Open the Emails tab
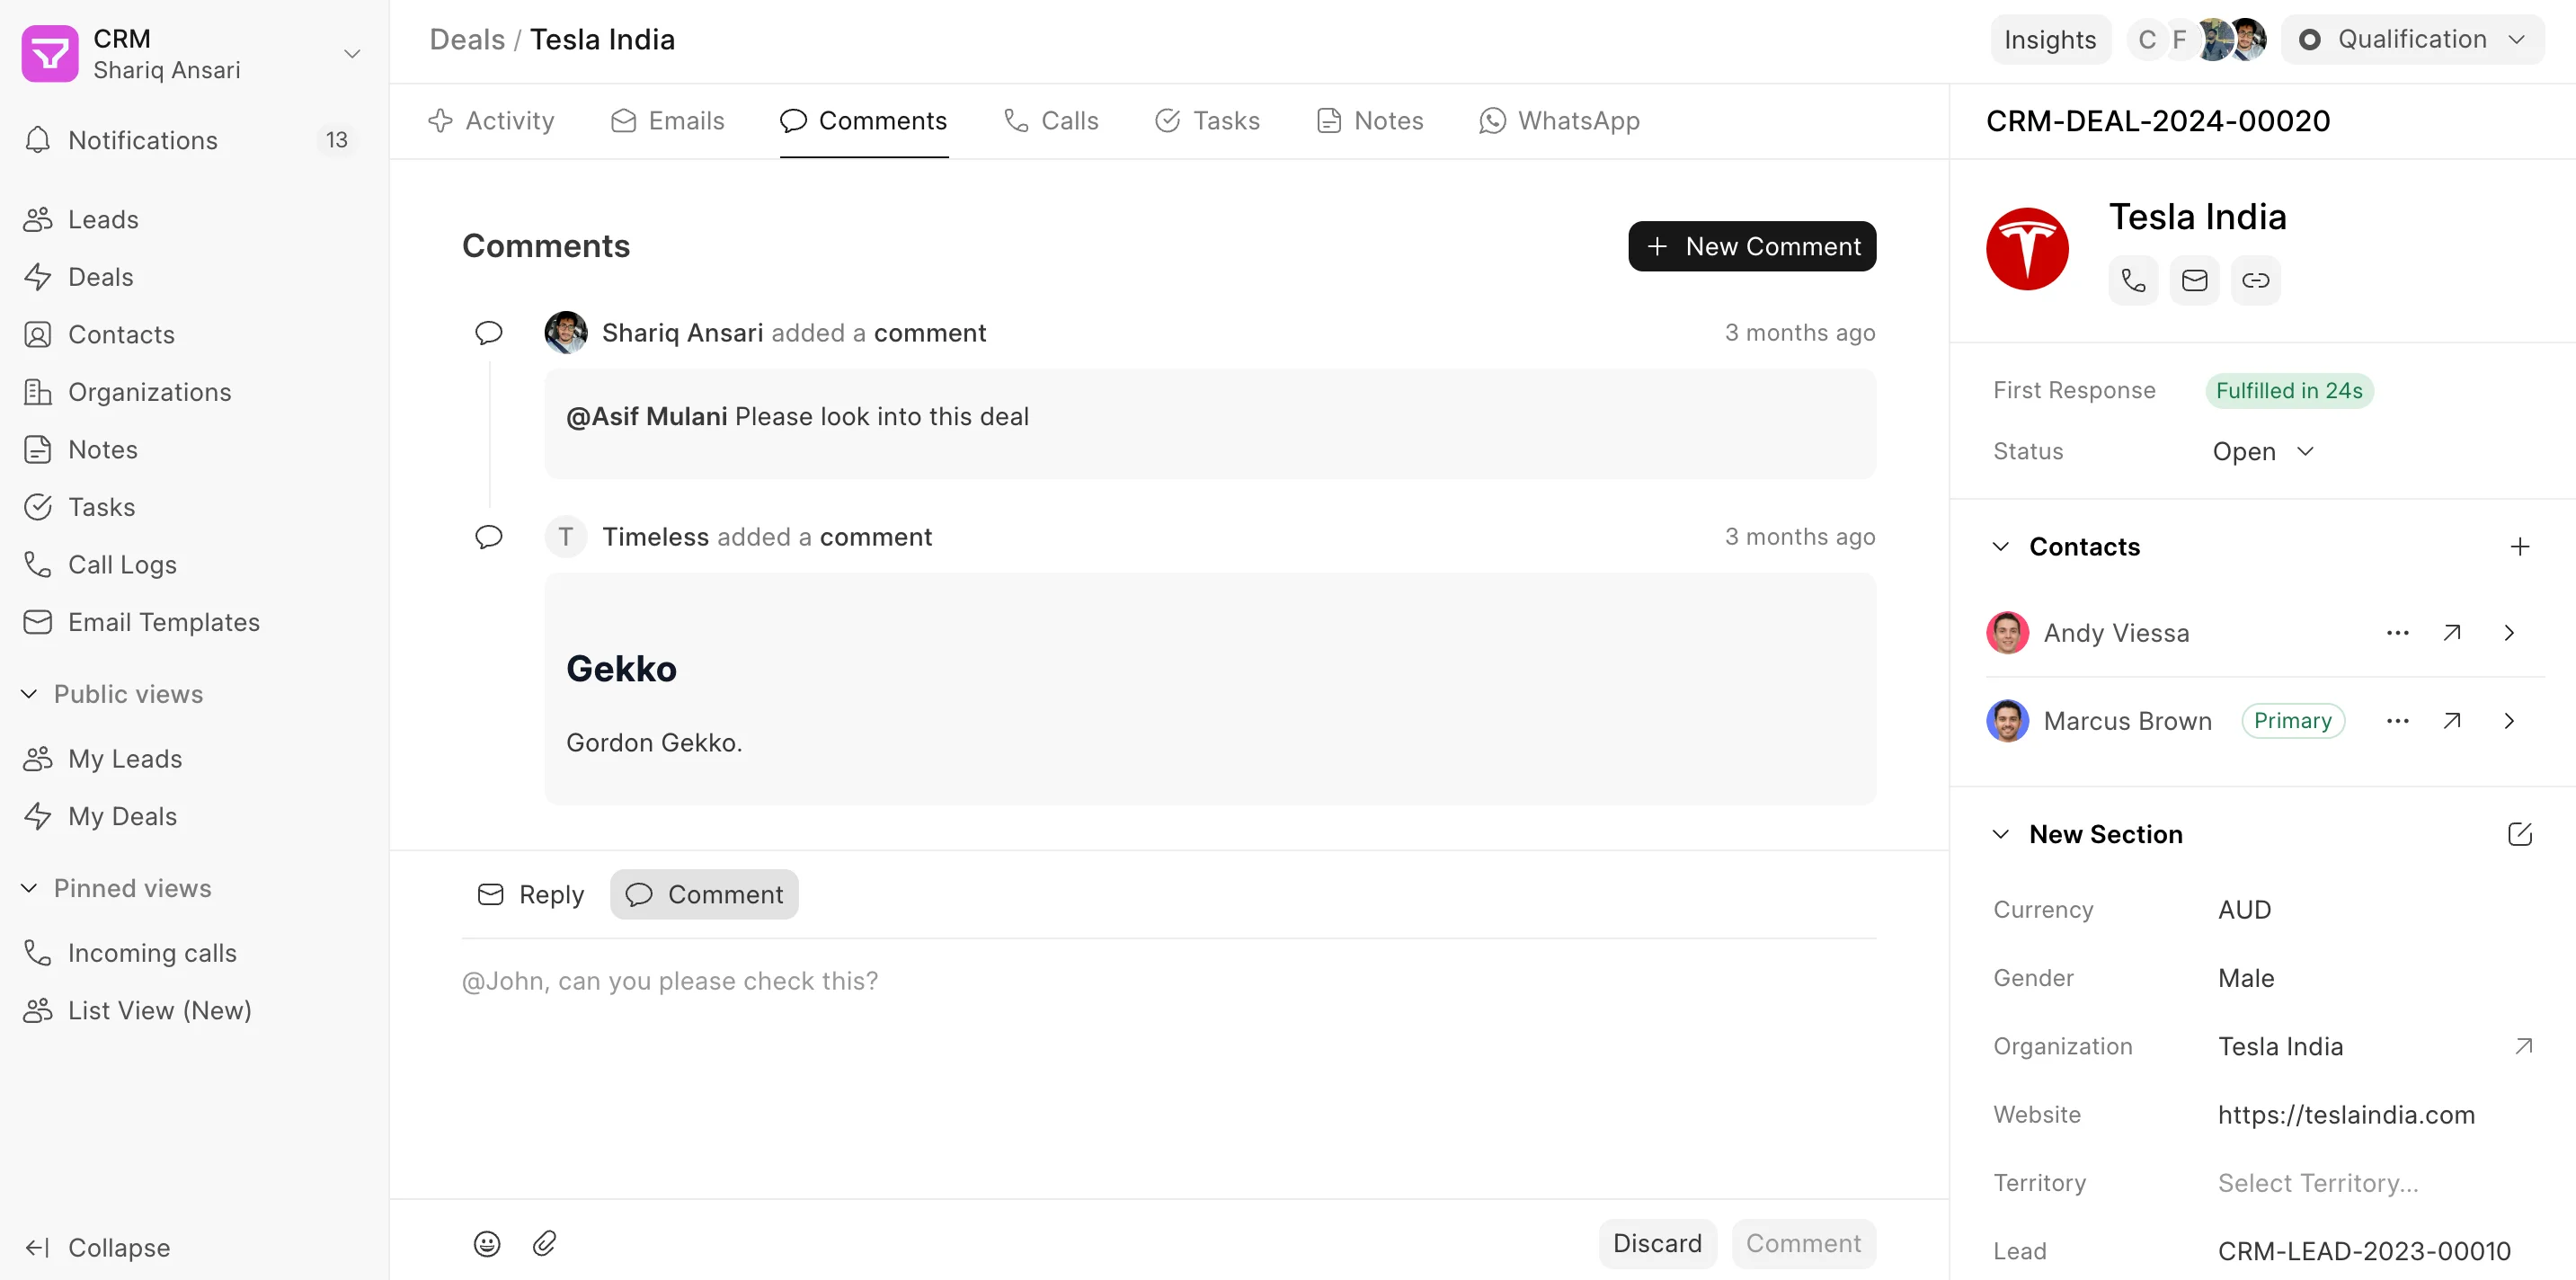 click(667, 121)
